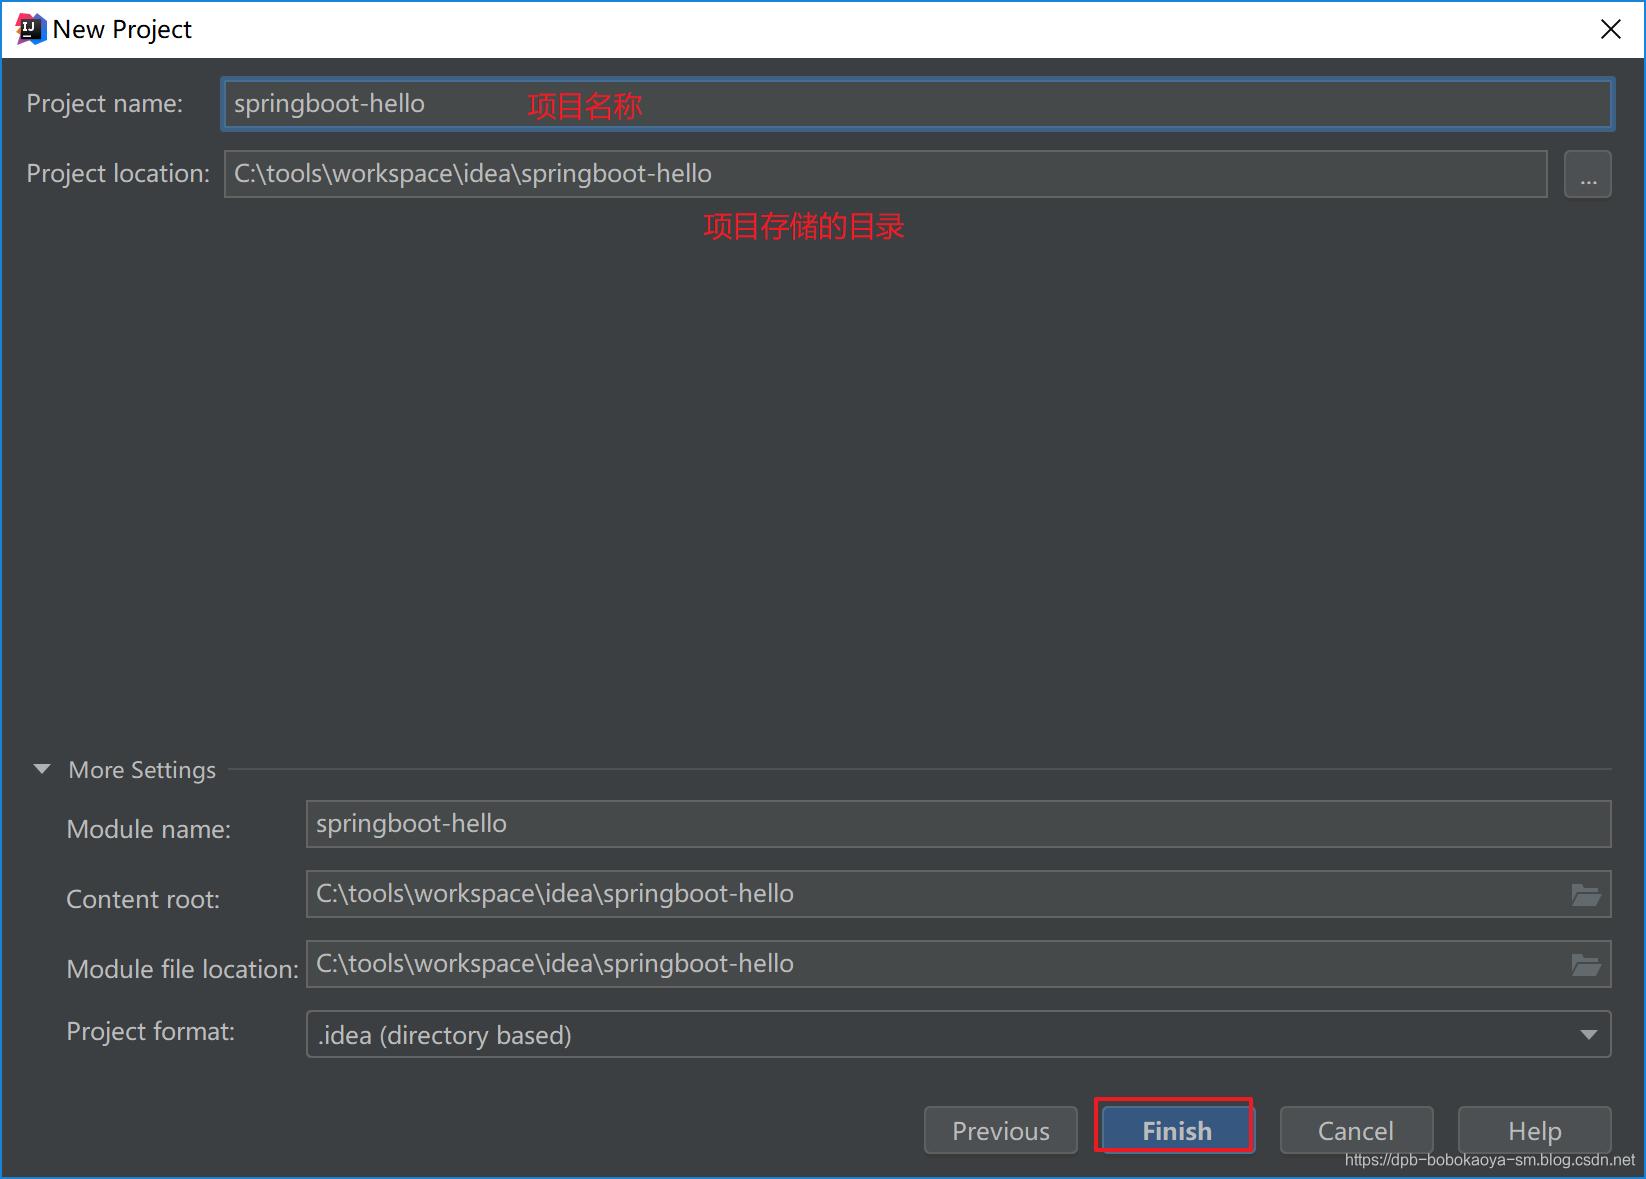Focus the Module name input field
Screen dimensions: 1646x1179
coord(958,824)
